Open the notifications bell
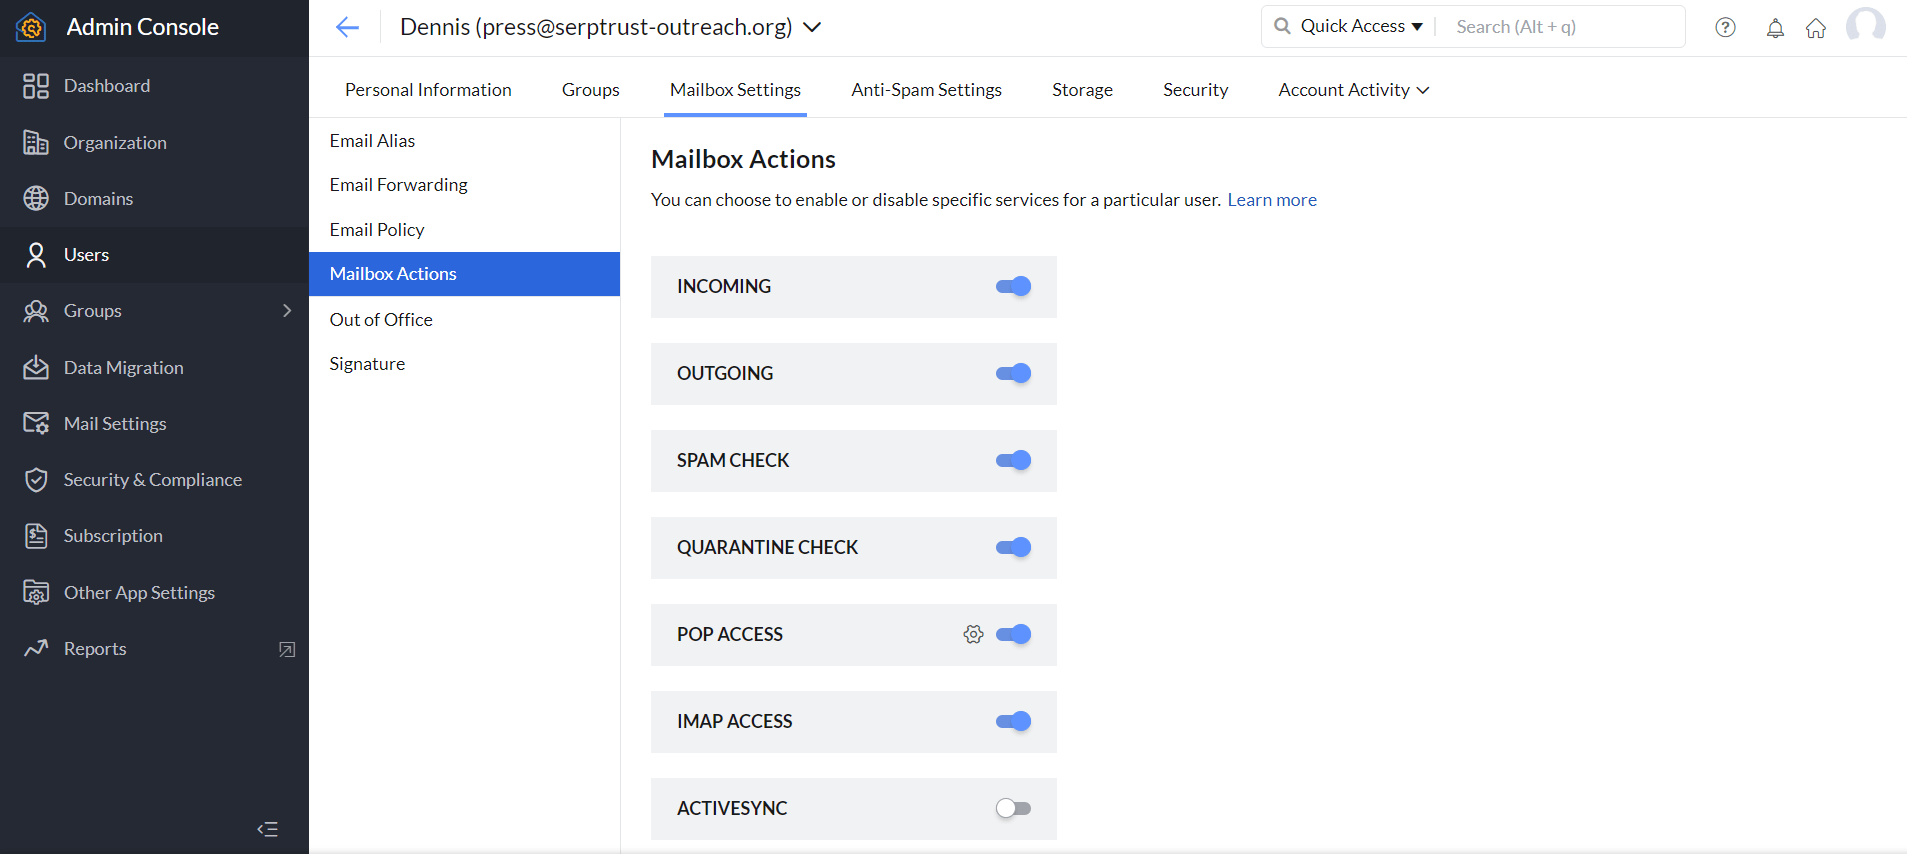Screen dimensions: 1907x854 click(1775, 28)
